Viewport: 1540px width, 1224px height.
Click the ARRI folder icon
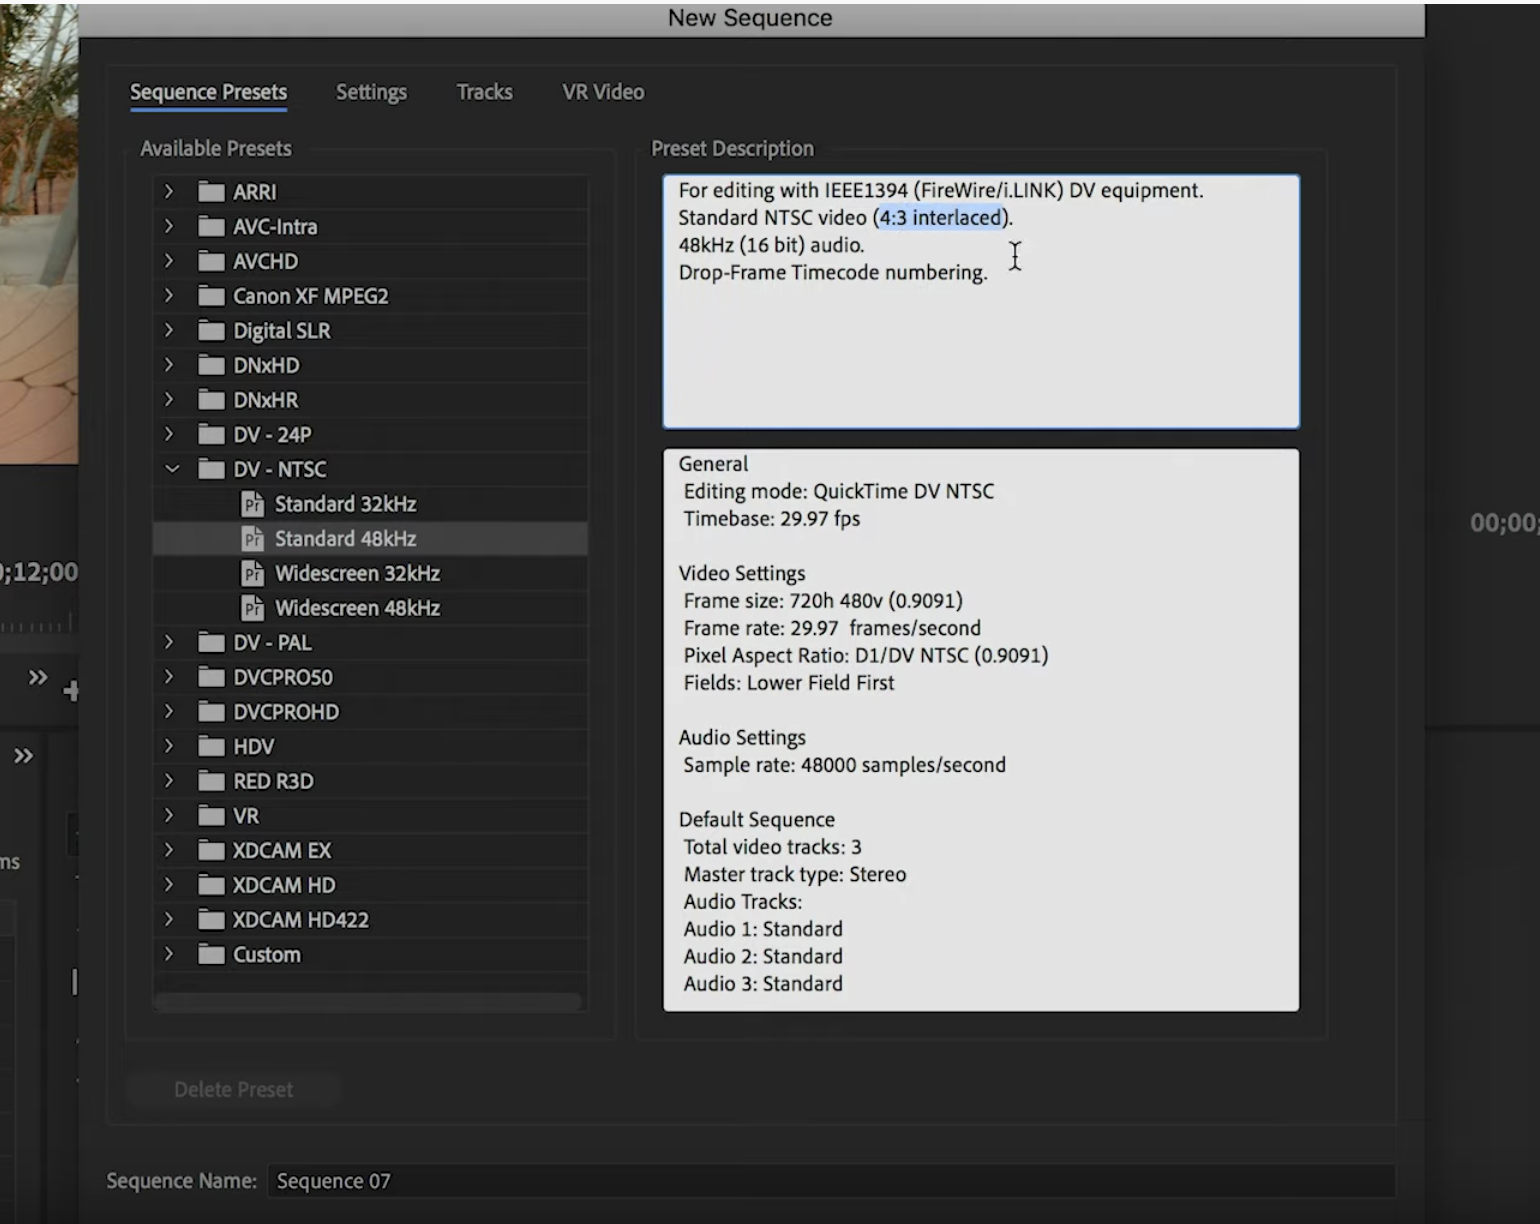(211, 192)
